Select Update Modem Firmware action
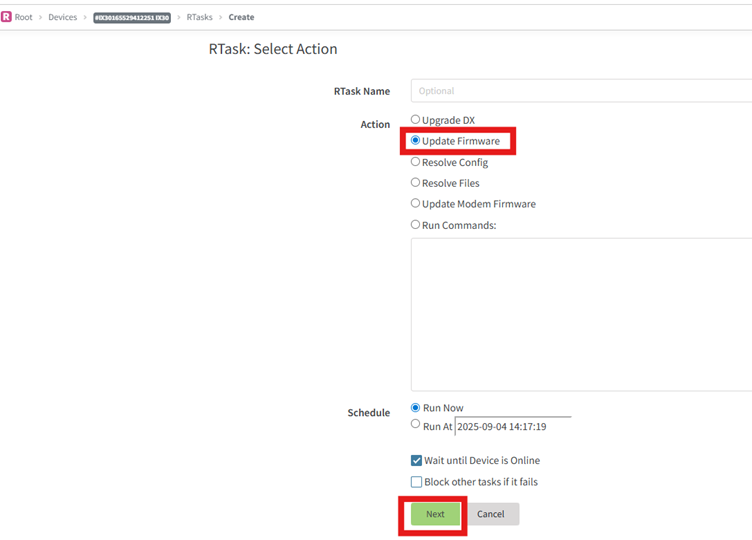The image size is (752, 540). (x=416, y=204)
